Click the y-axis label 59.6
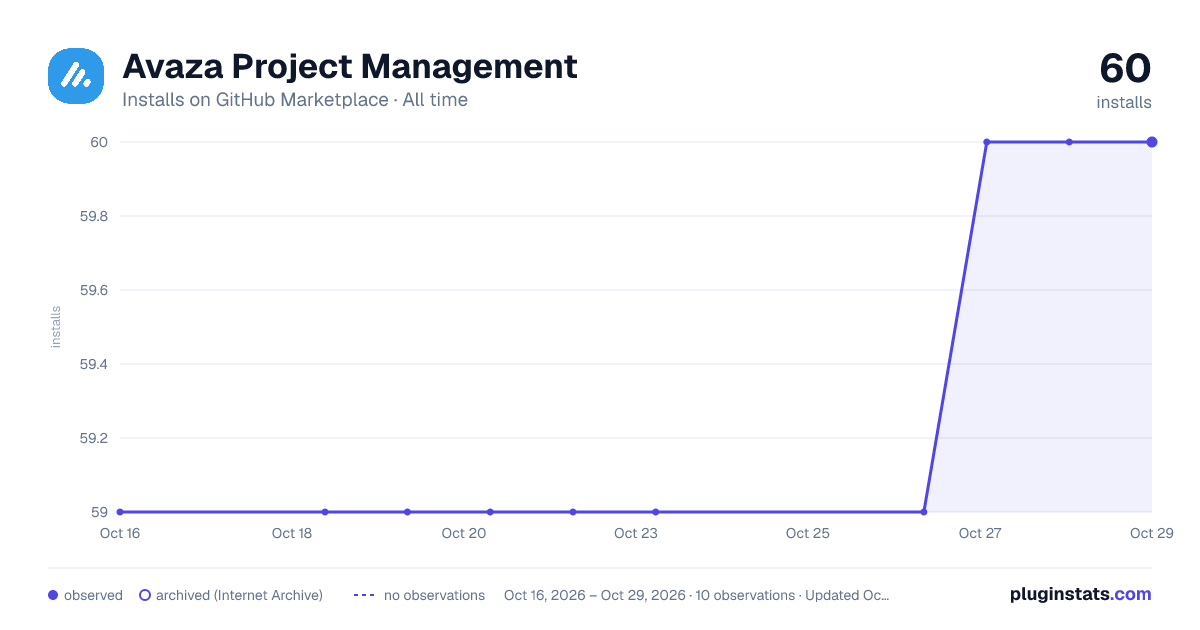Screen dimensions: 1200x630 [94, 290]
